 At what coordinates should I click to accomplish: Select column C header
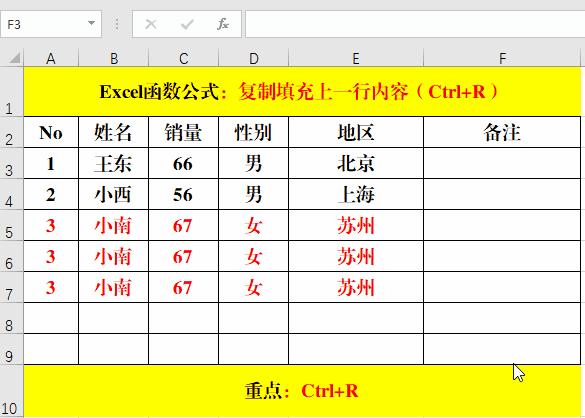(x=183, y=58)
